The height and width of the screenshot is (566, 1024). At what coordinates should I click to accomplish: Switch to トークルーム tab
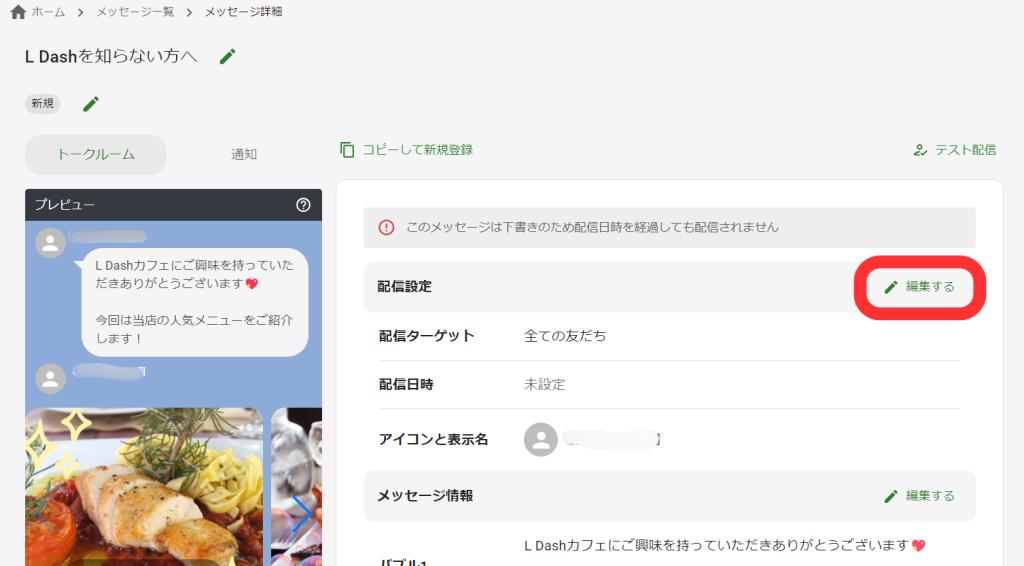click(x=95, y=155)
